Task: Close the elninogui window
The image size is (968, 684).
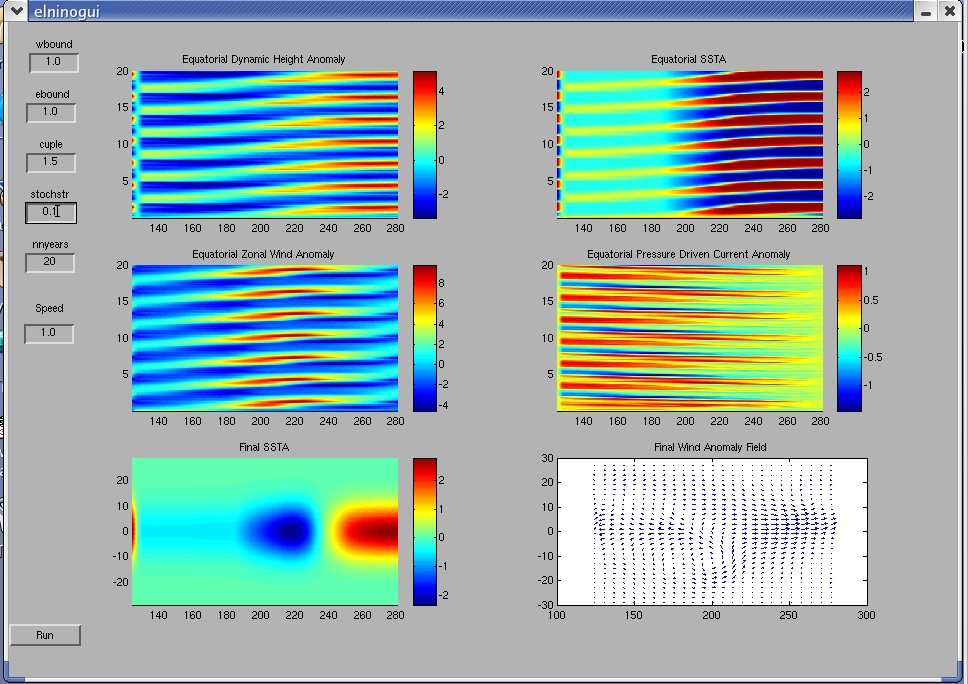Action: coord(950,11)
